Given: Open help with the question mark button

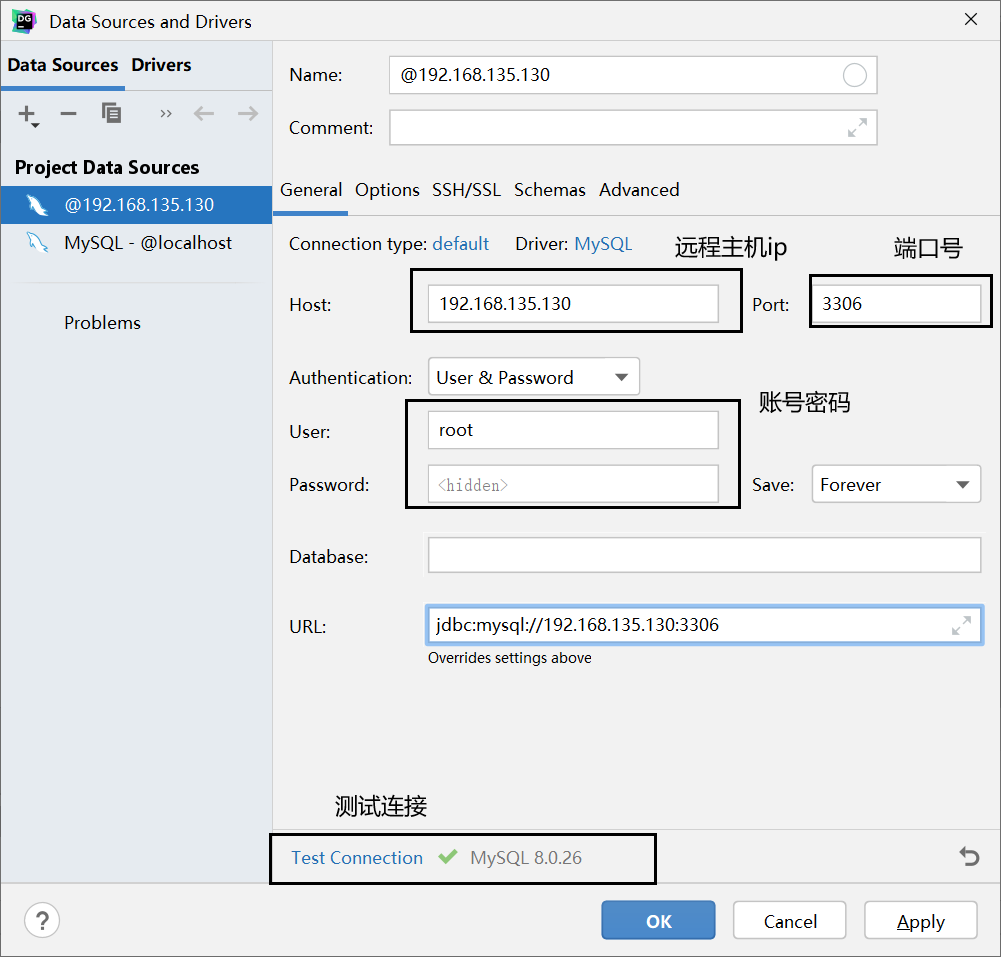Looking at the screenshot, I should (42, 921).
